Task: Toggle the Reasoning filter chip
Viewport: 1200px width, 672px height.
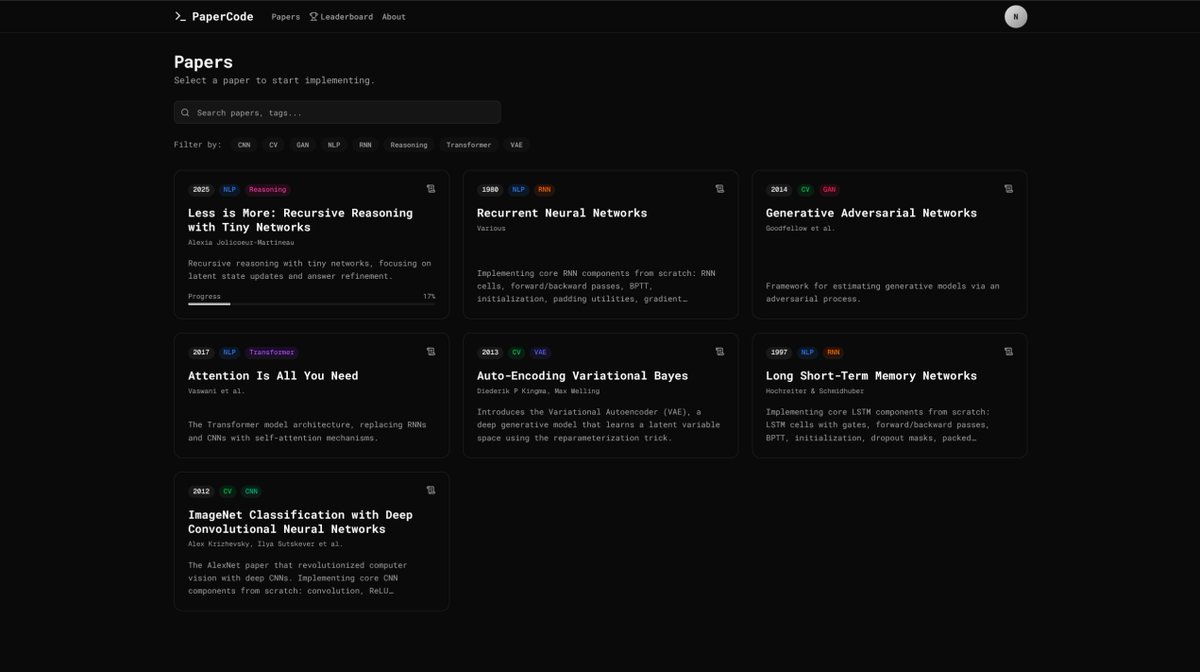Action: pyautogui.click(x=409, y=145)
